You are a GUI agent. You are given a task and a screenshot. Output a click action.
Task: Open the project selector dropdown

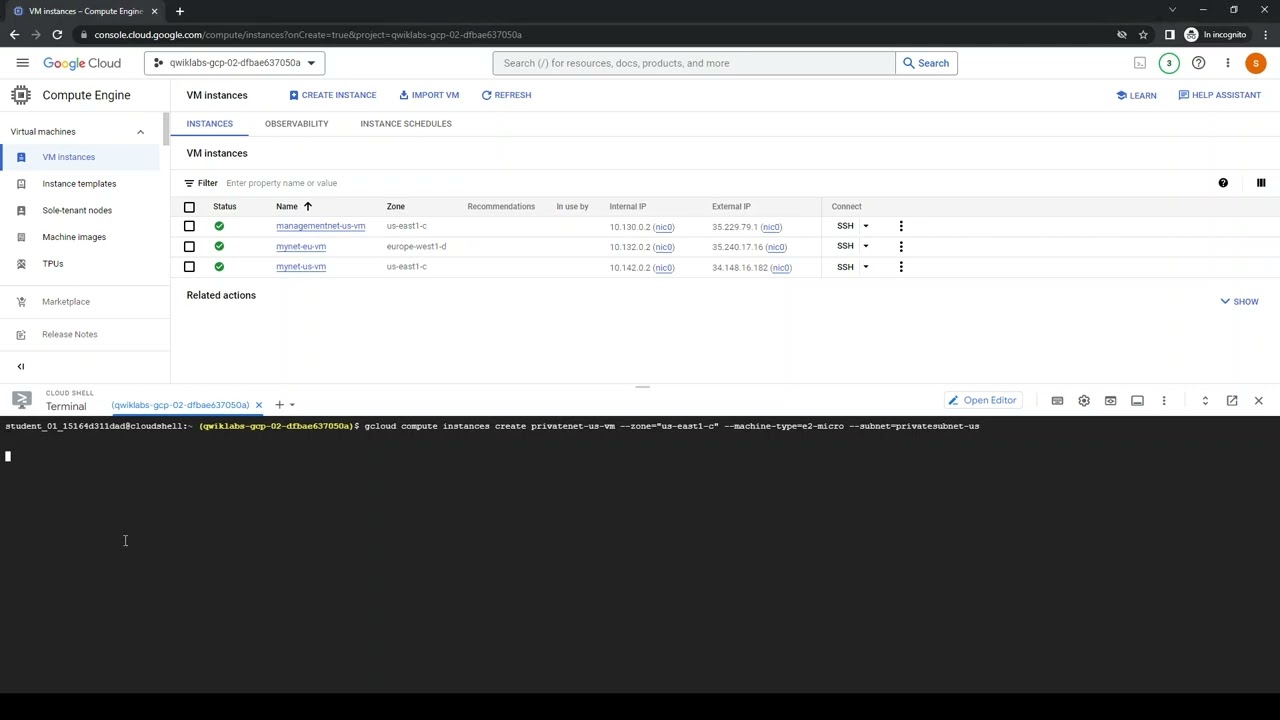(x=234, y=63)
